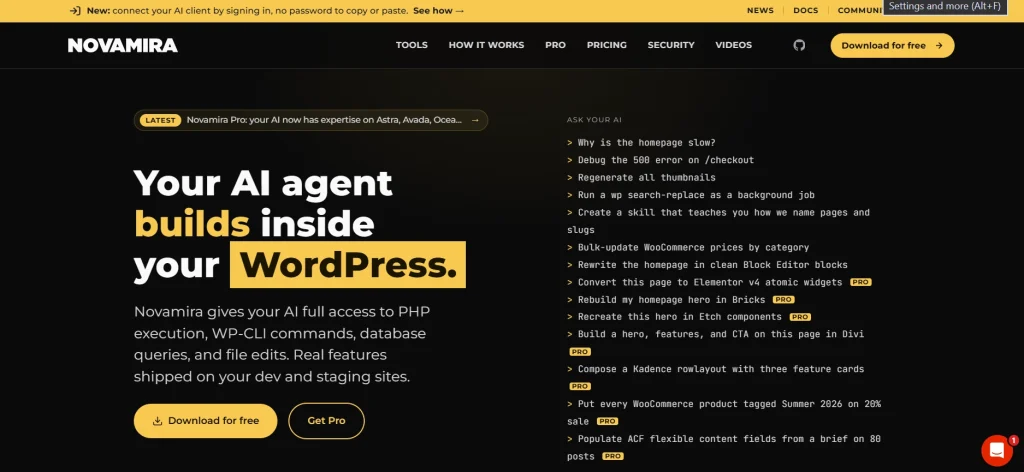Image resolution: width=1024 pixels, height=472 pixels.
Task: Open the Novamira Pro announcement text
Action: click(x=324, y=120)
